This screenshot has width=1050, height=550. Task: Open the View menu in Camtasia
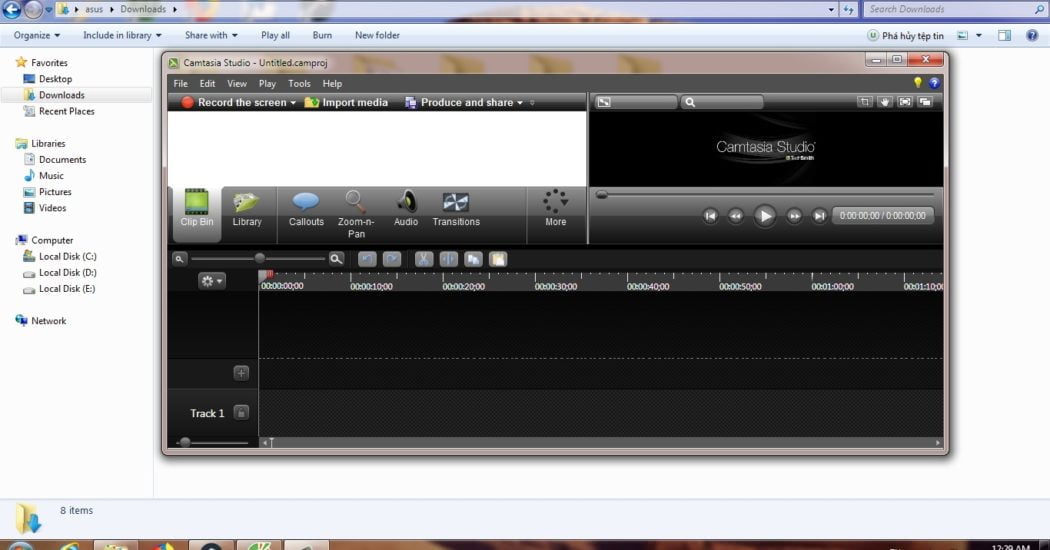coord(237,84)
